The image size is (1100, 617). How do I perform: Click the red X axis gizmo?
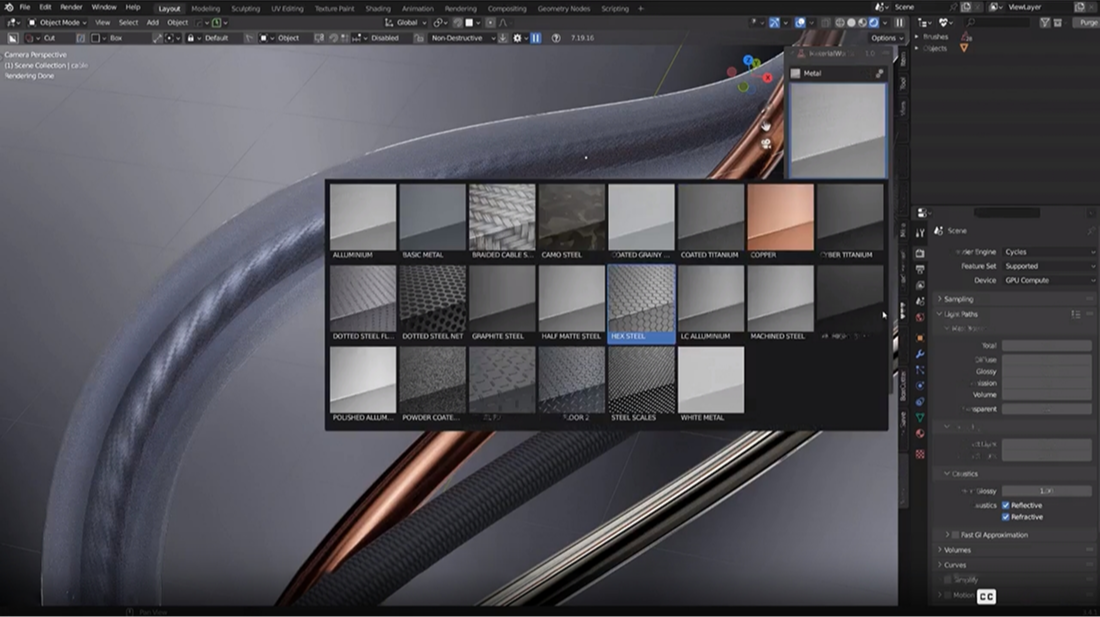(767, 77)
